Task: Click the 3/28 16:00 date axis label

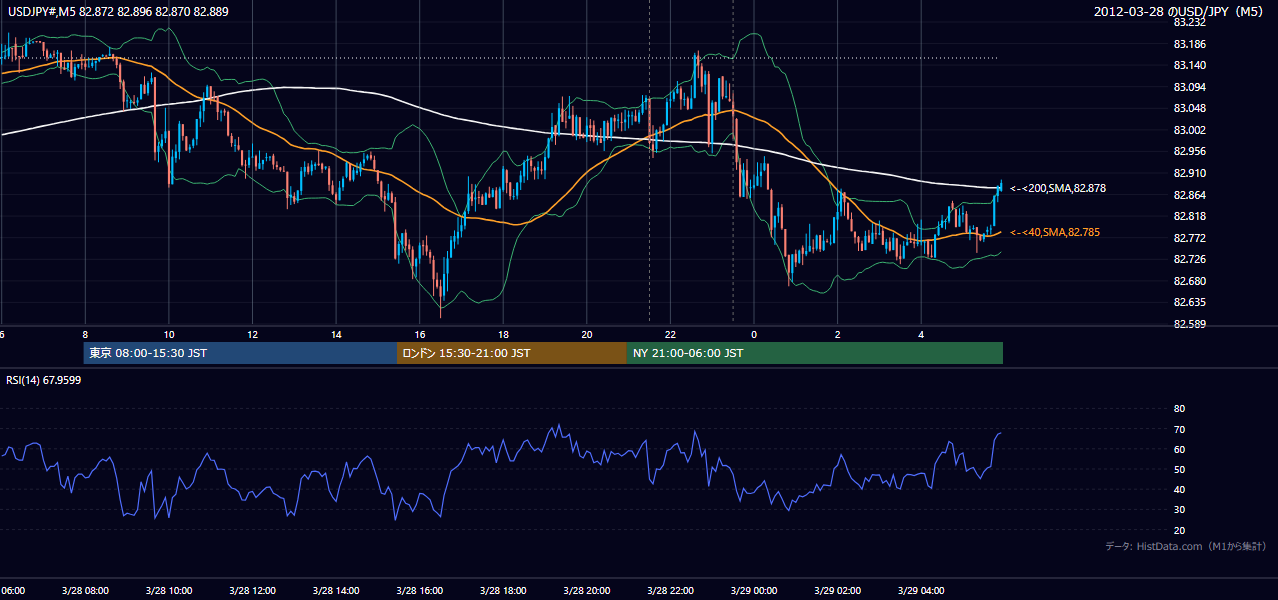Action: pos(419,590)
